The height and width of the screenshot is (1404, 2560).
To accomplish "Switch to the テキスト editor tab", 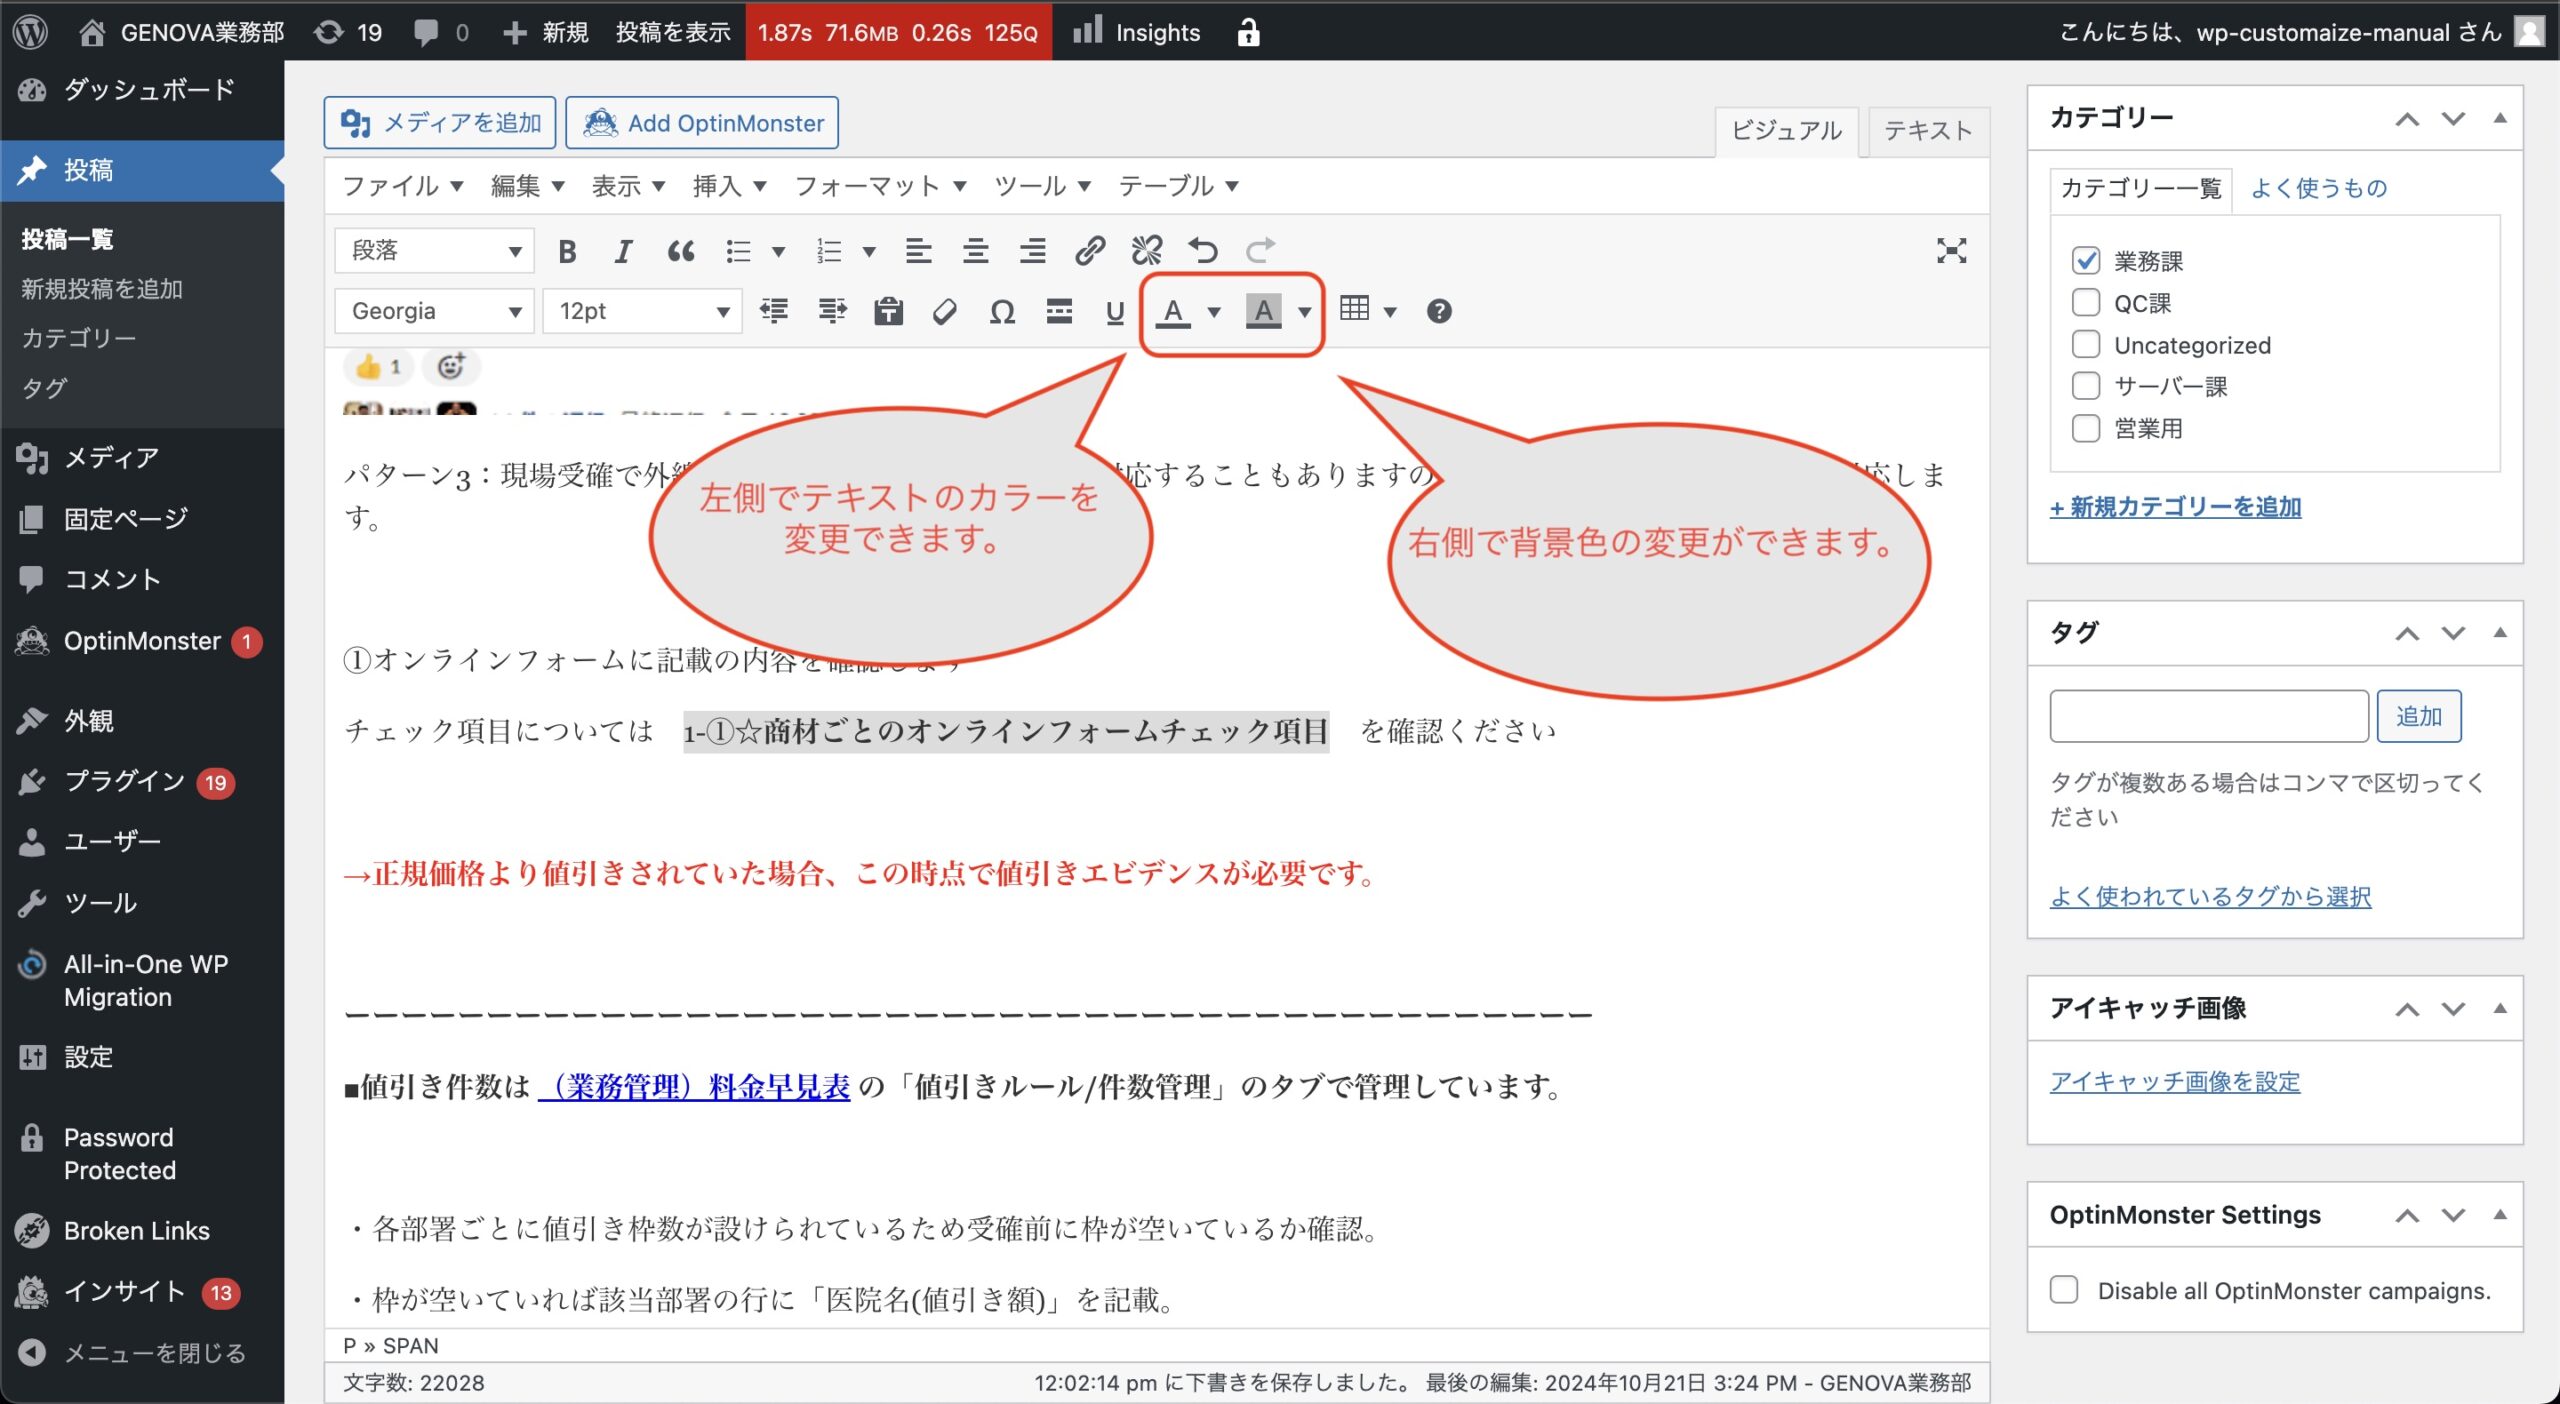I will [1927, 131].
